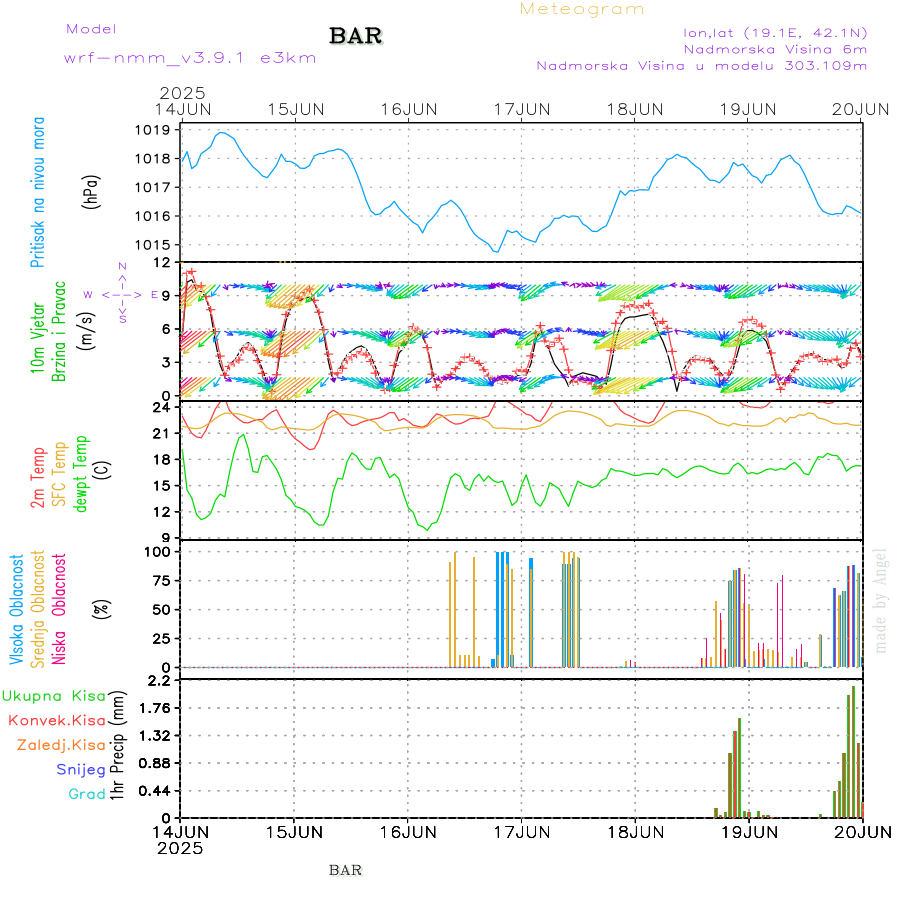Click the 19JUN date on bottom axis
Image resolution: width=900 pixels, height=900 pixels.
[749, 831]
